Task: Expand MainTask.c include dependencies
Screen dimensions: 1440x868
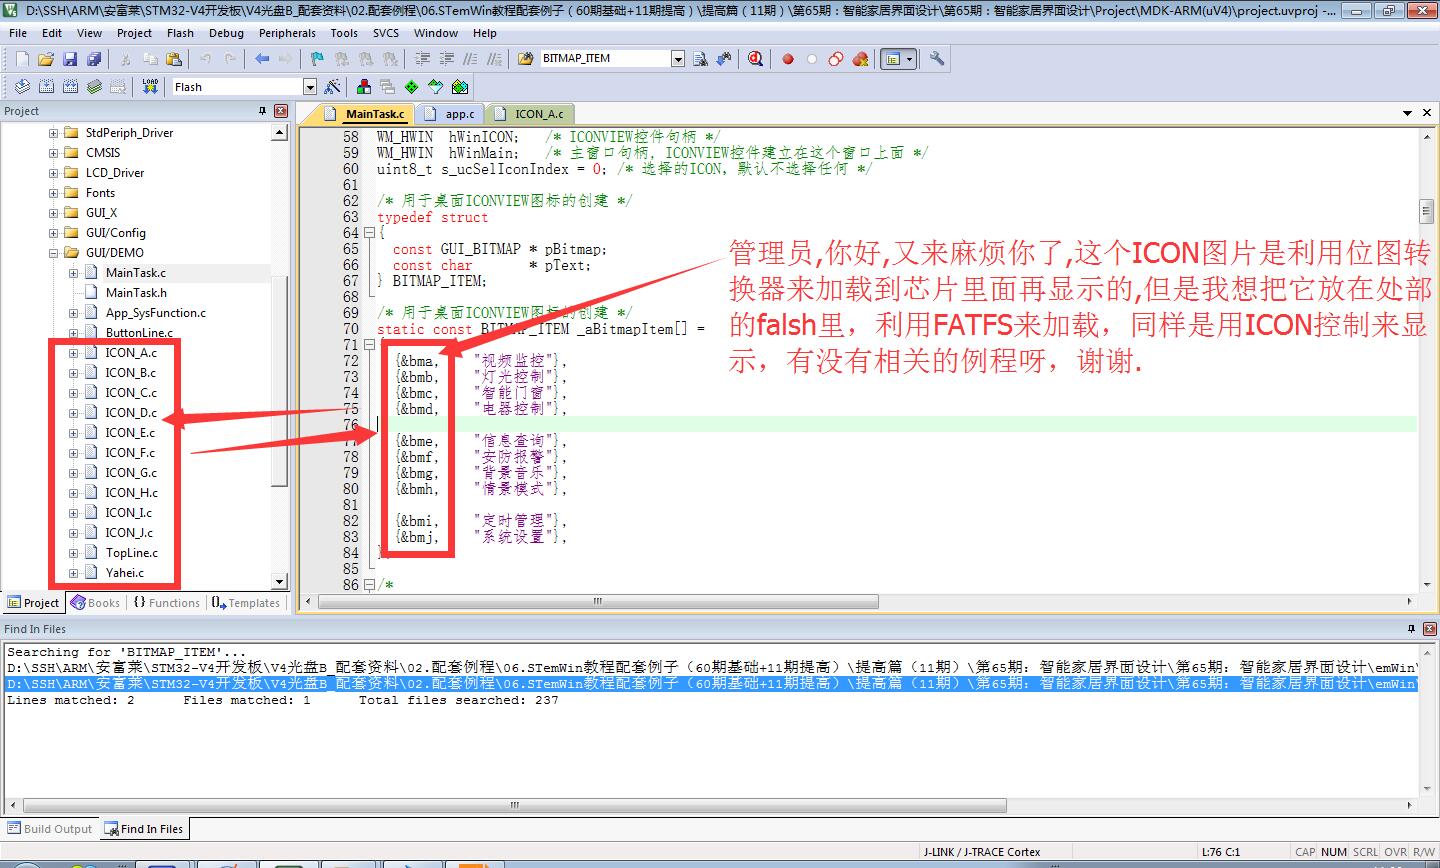Action: tap(73, 273)
